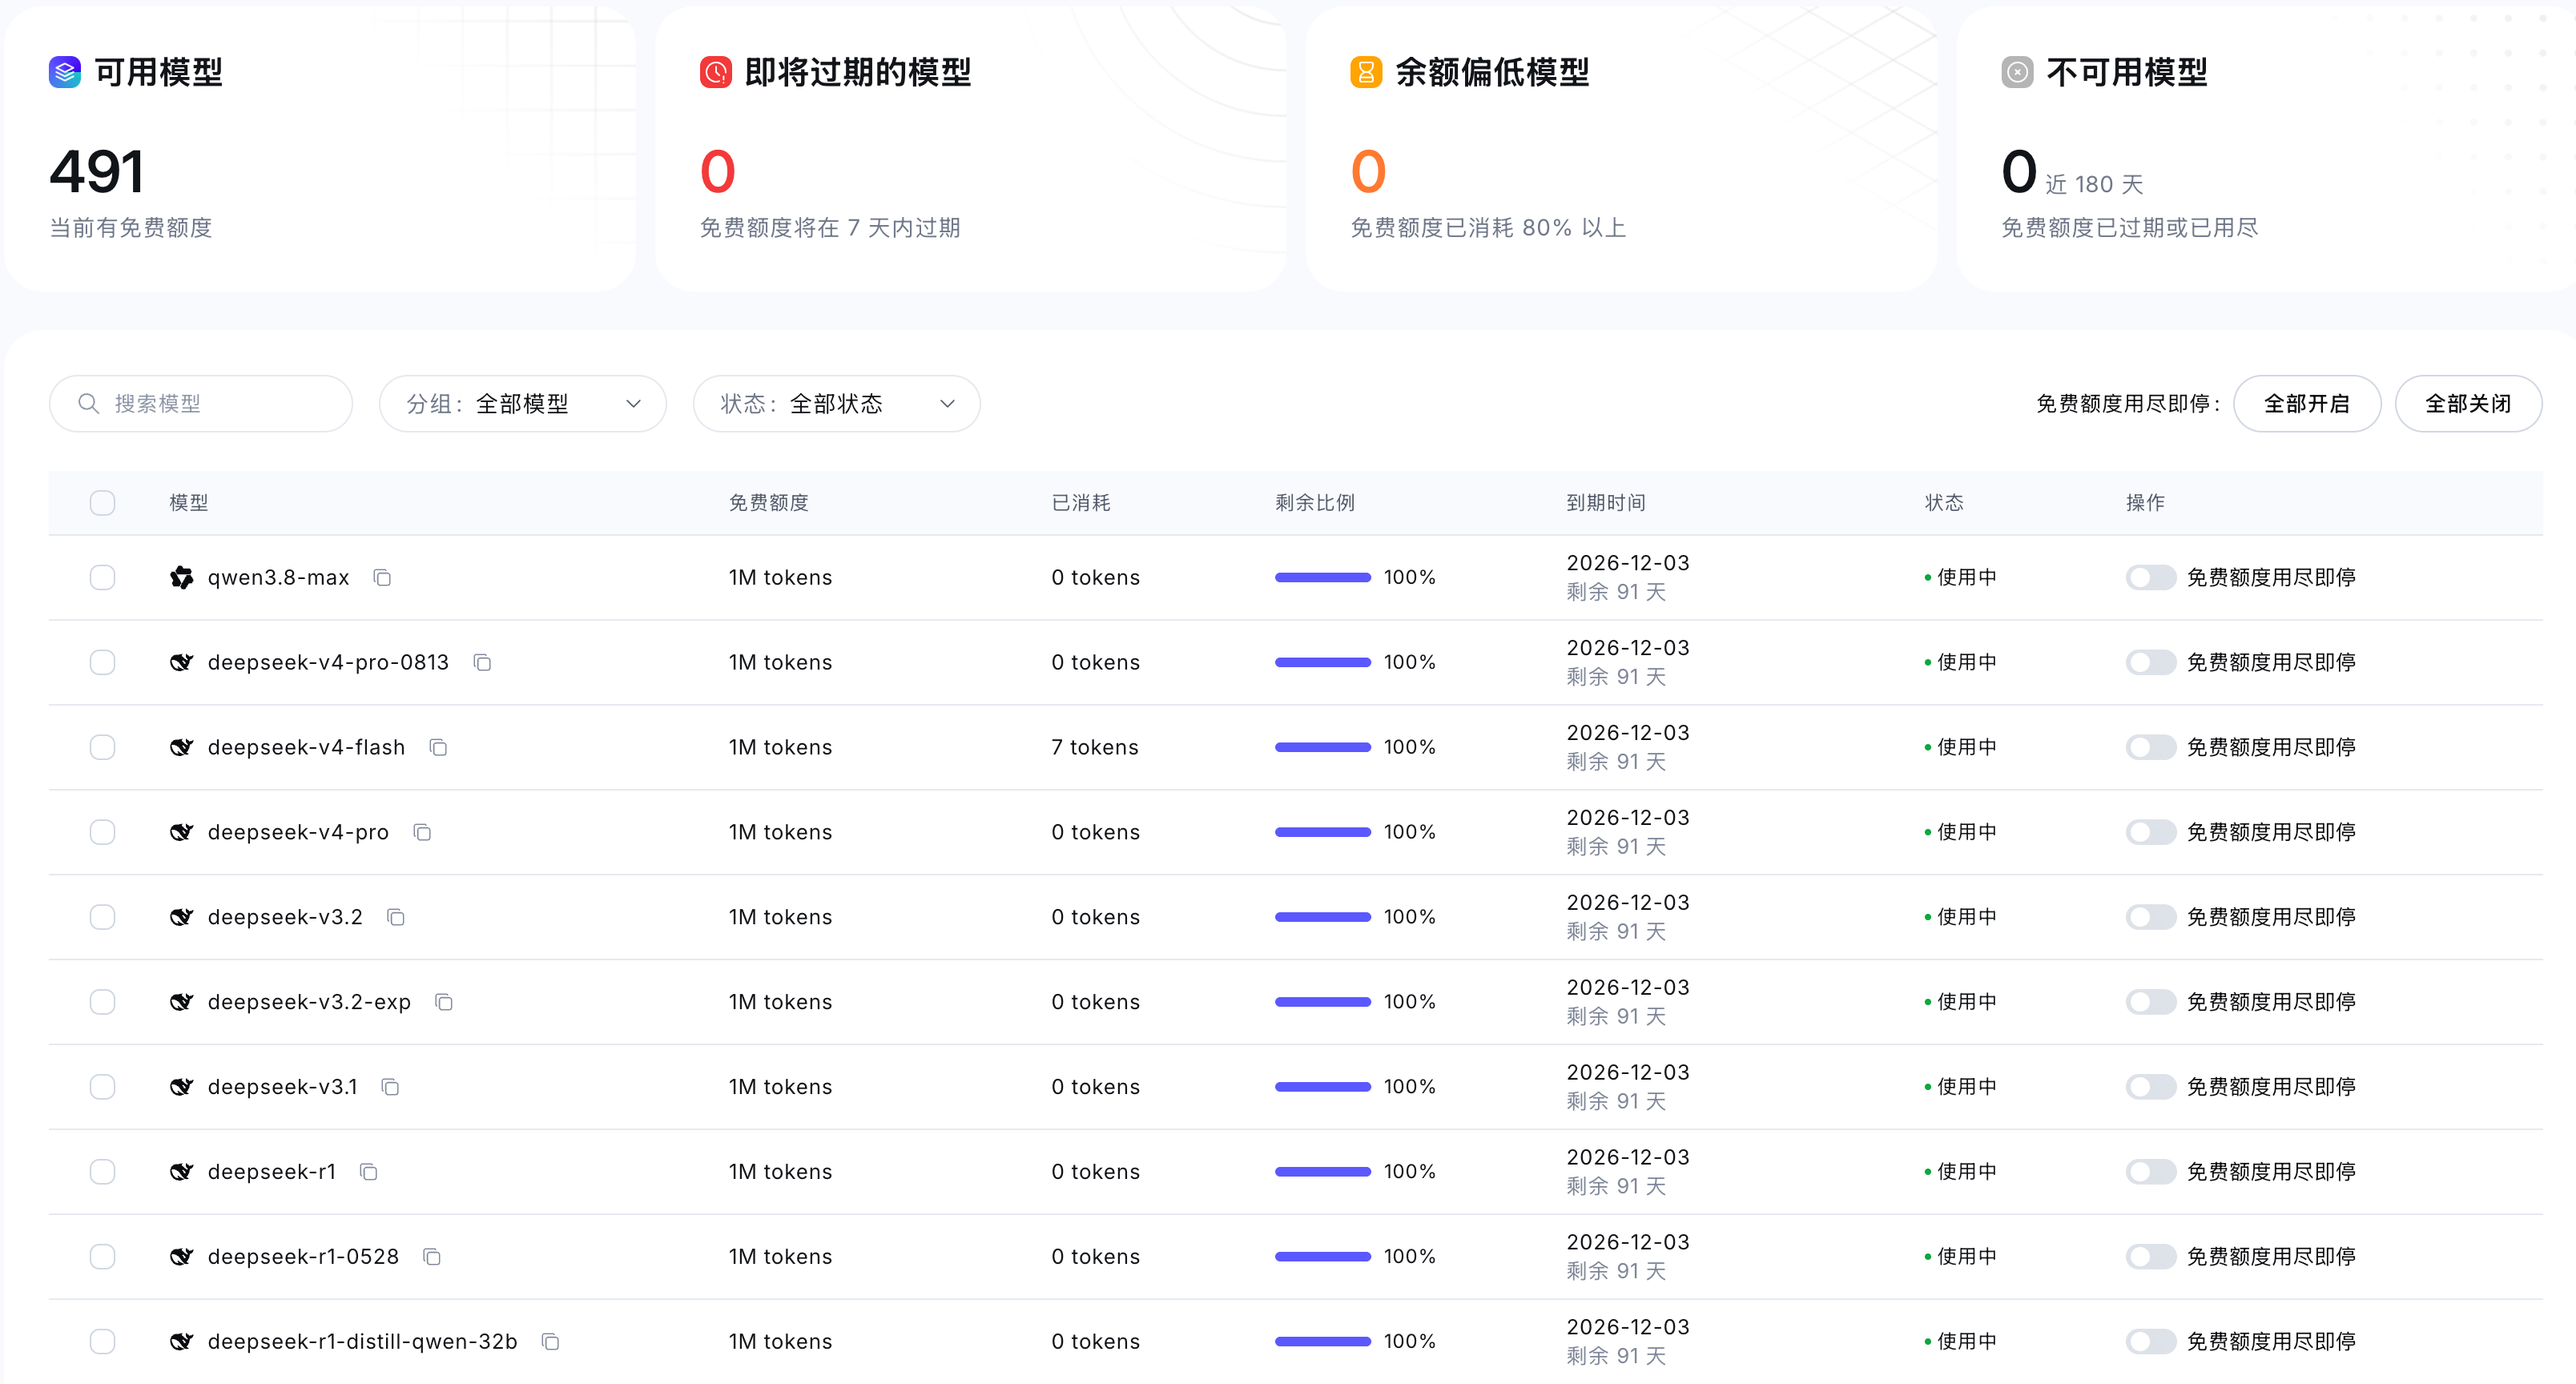Turn on 免费额度用尽即停 for deepseek-v3.1

[x=2151, y=1088]
